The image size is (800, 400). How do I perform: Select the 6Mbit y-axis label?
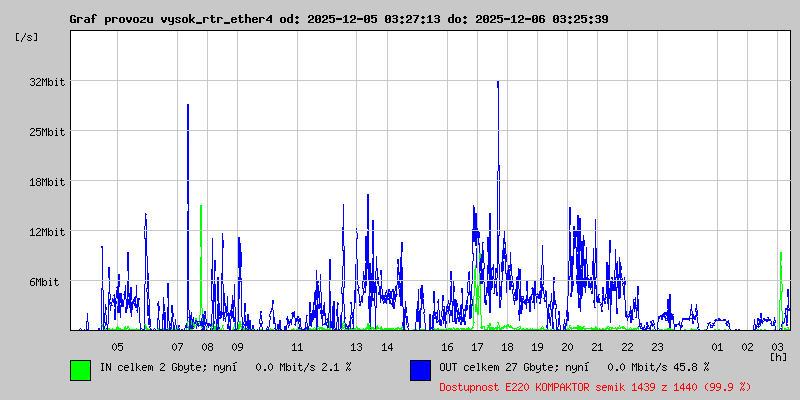tap(44, 282)
